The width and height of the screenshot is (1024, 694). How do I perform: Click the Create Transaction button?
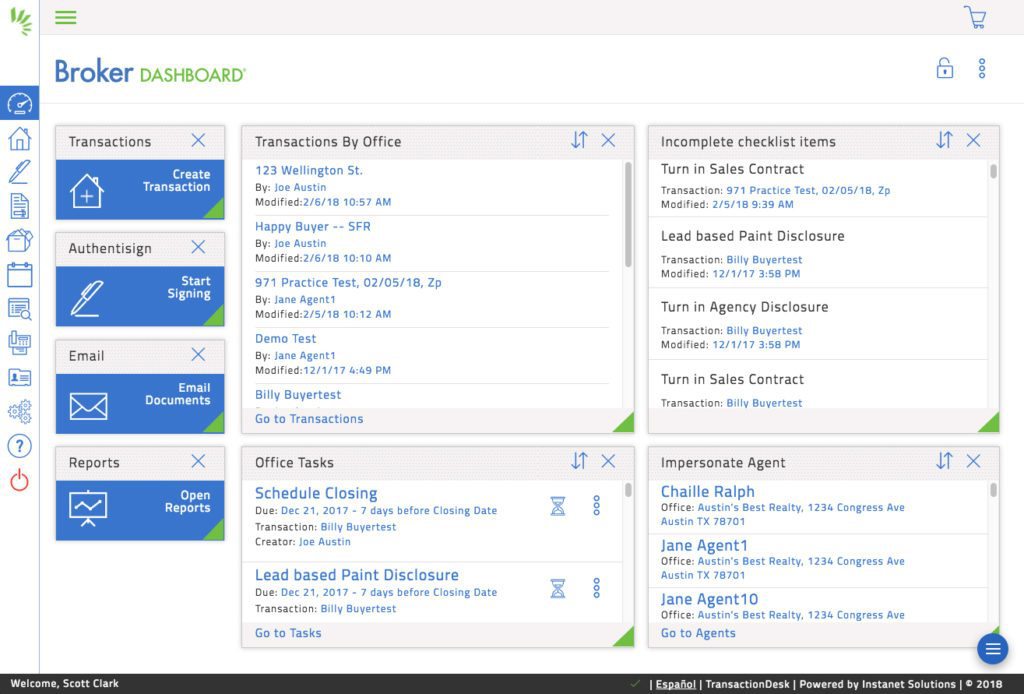click(x=139, y=187)
